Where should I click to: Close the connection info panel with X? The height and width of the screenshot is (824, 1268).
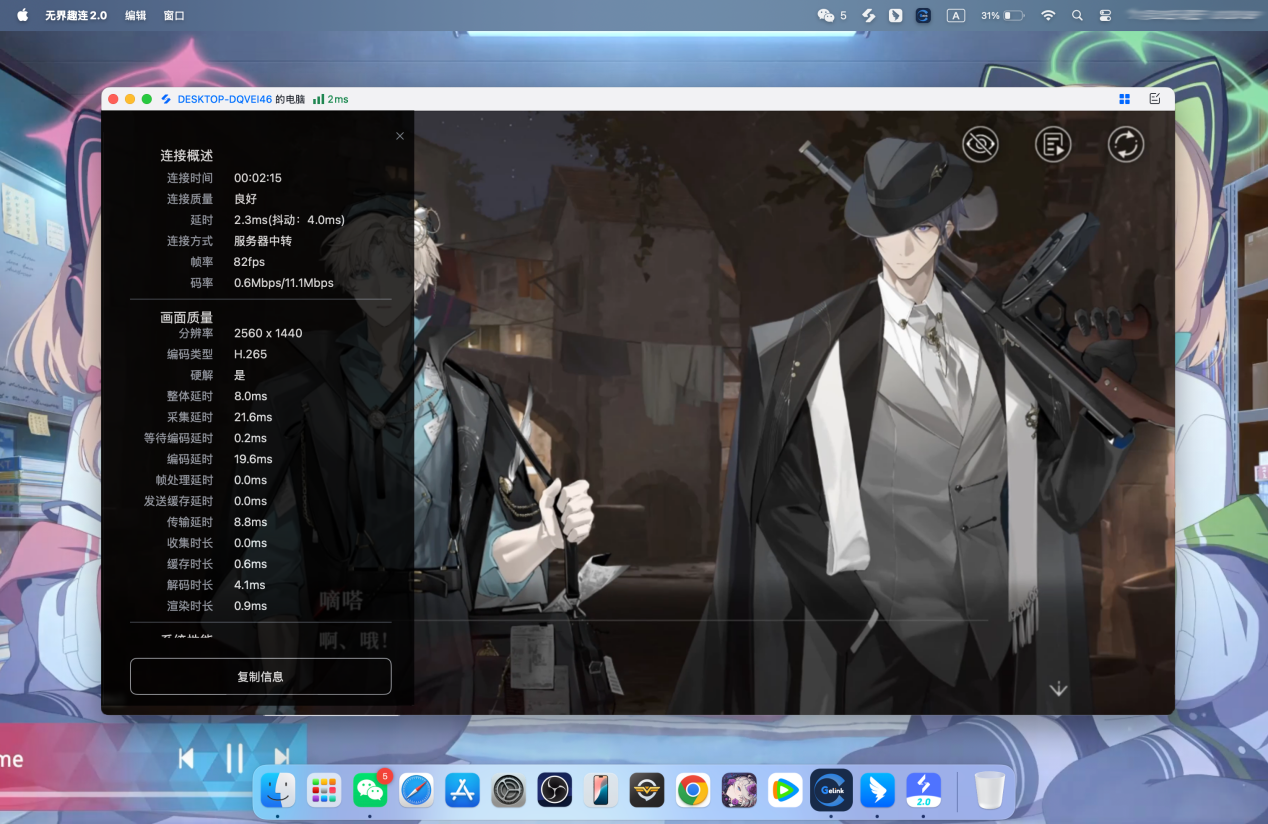[400, 136]
